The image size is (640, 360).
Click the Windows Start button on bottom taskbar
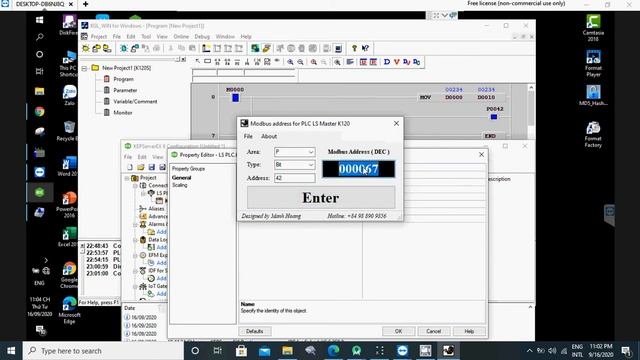[11, 351]
